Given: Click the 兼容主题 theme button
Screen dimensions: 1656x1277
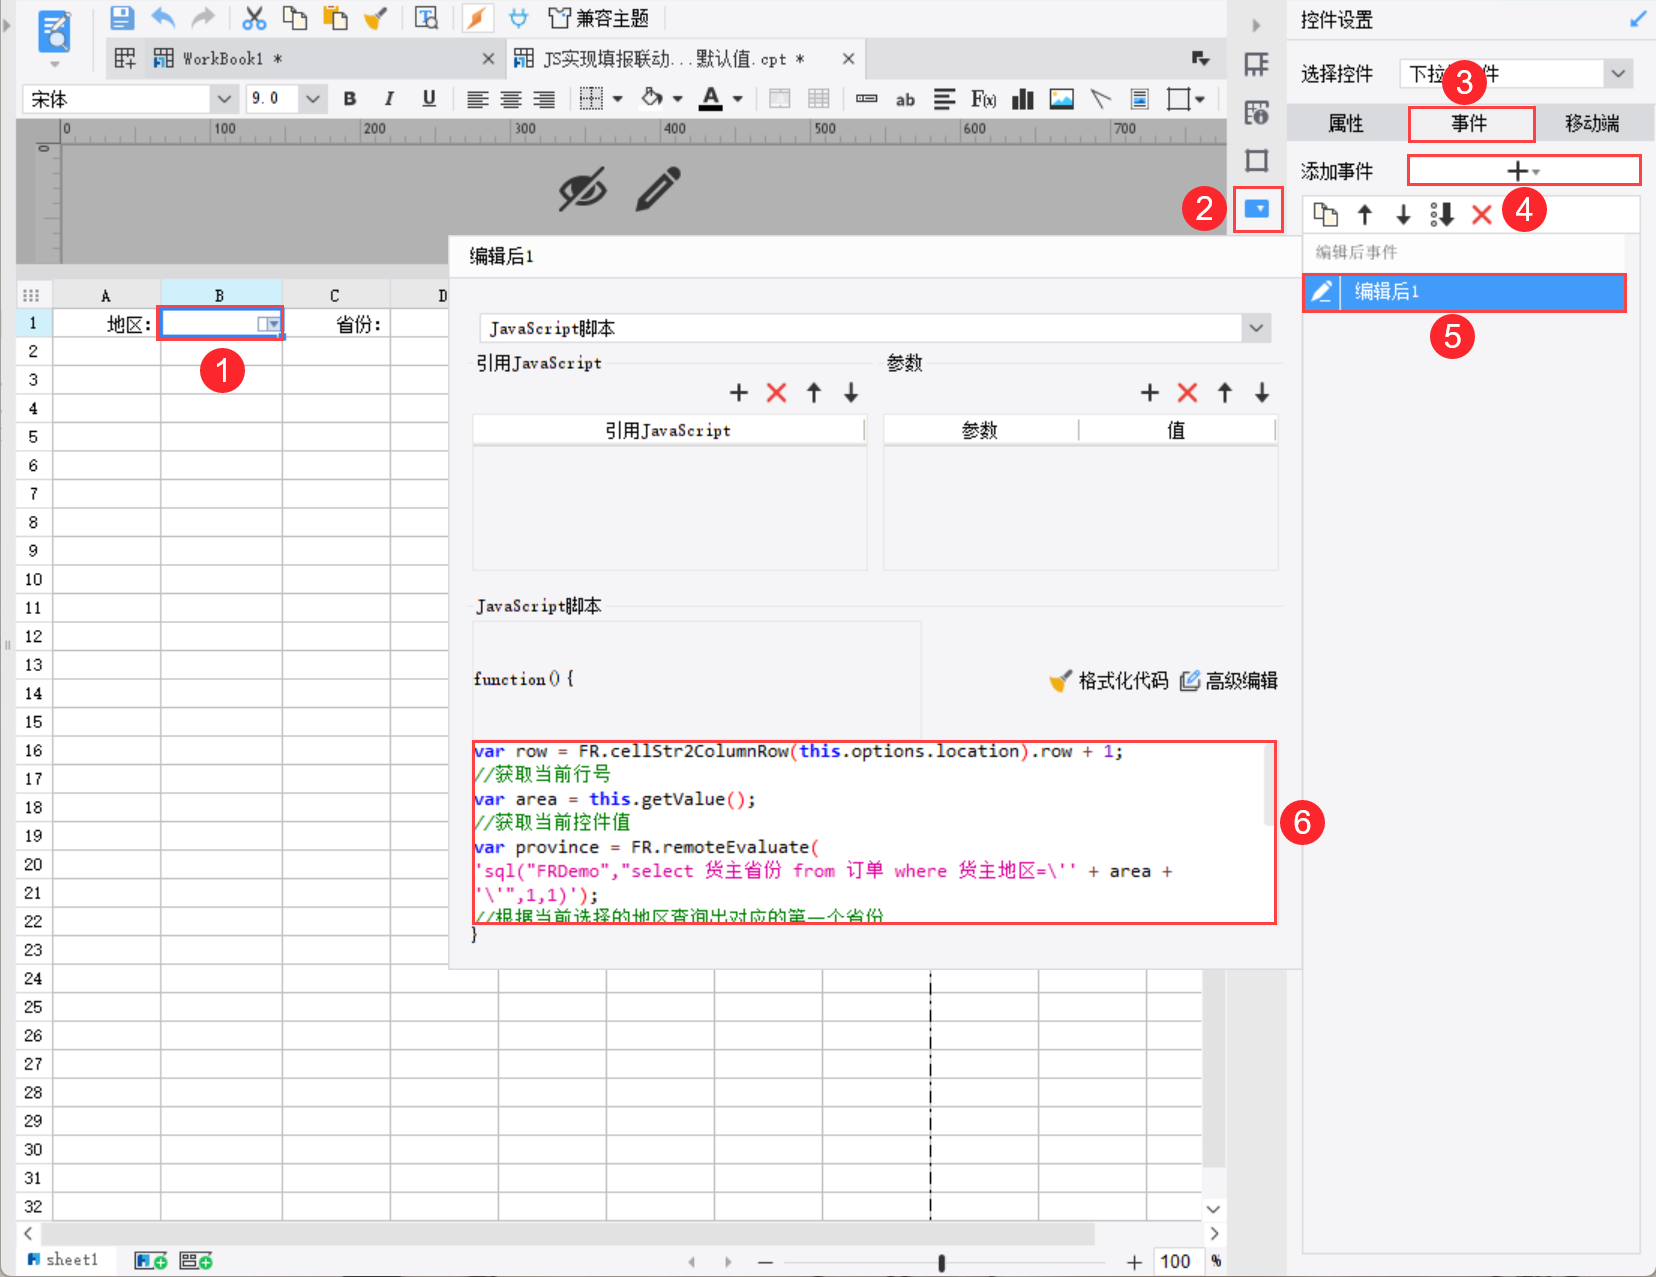Looking at the screenshot, I should [599, 18].
